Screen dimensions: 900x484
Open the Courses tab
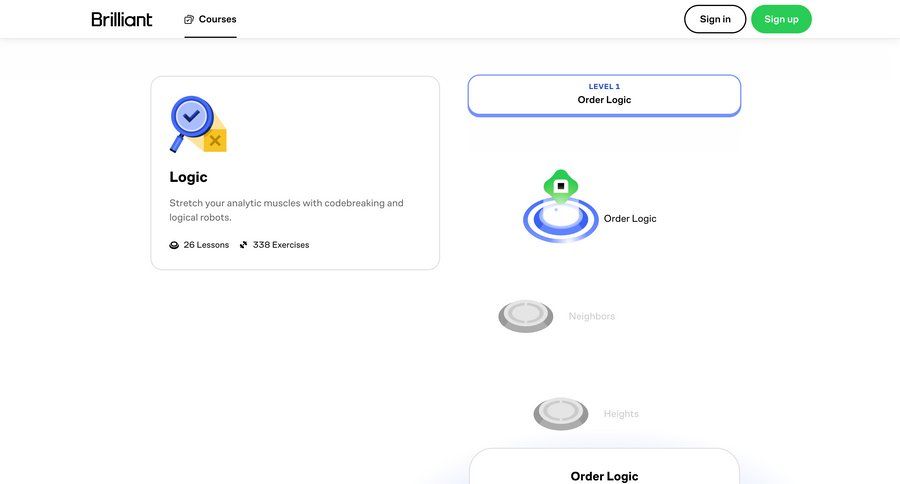[x=211, y=19]
